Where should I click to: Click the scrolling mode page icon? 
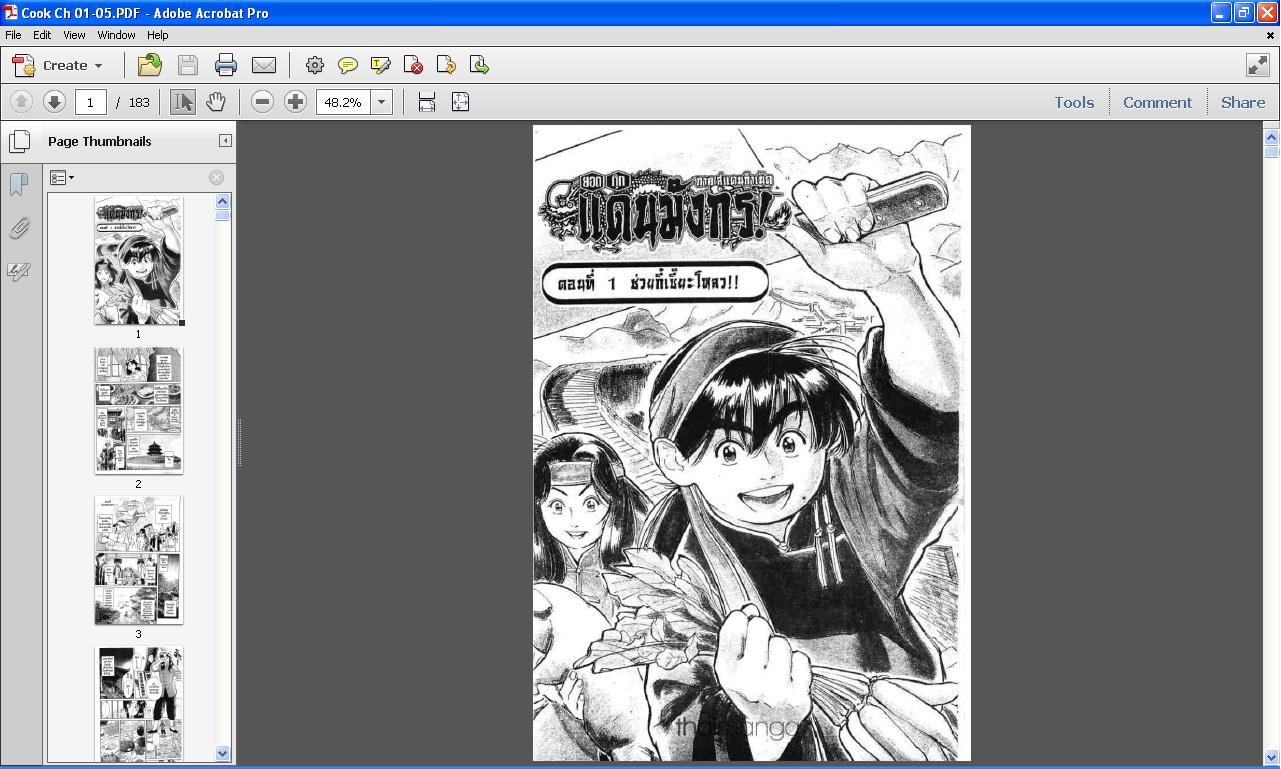pos(427,102)
